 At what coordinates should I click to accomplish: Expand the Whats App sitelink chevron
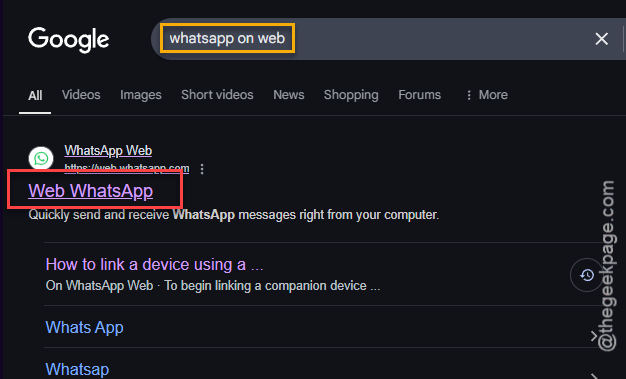[593, 336]
